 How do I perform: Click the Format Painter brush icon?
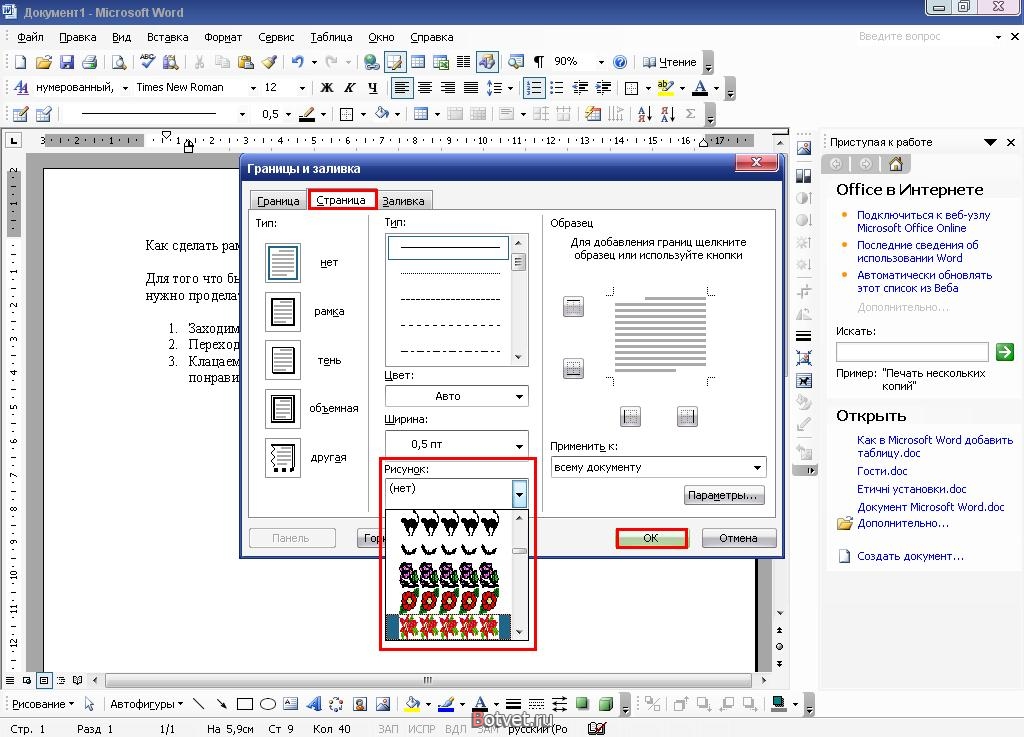[x=268, y=62]
